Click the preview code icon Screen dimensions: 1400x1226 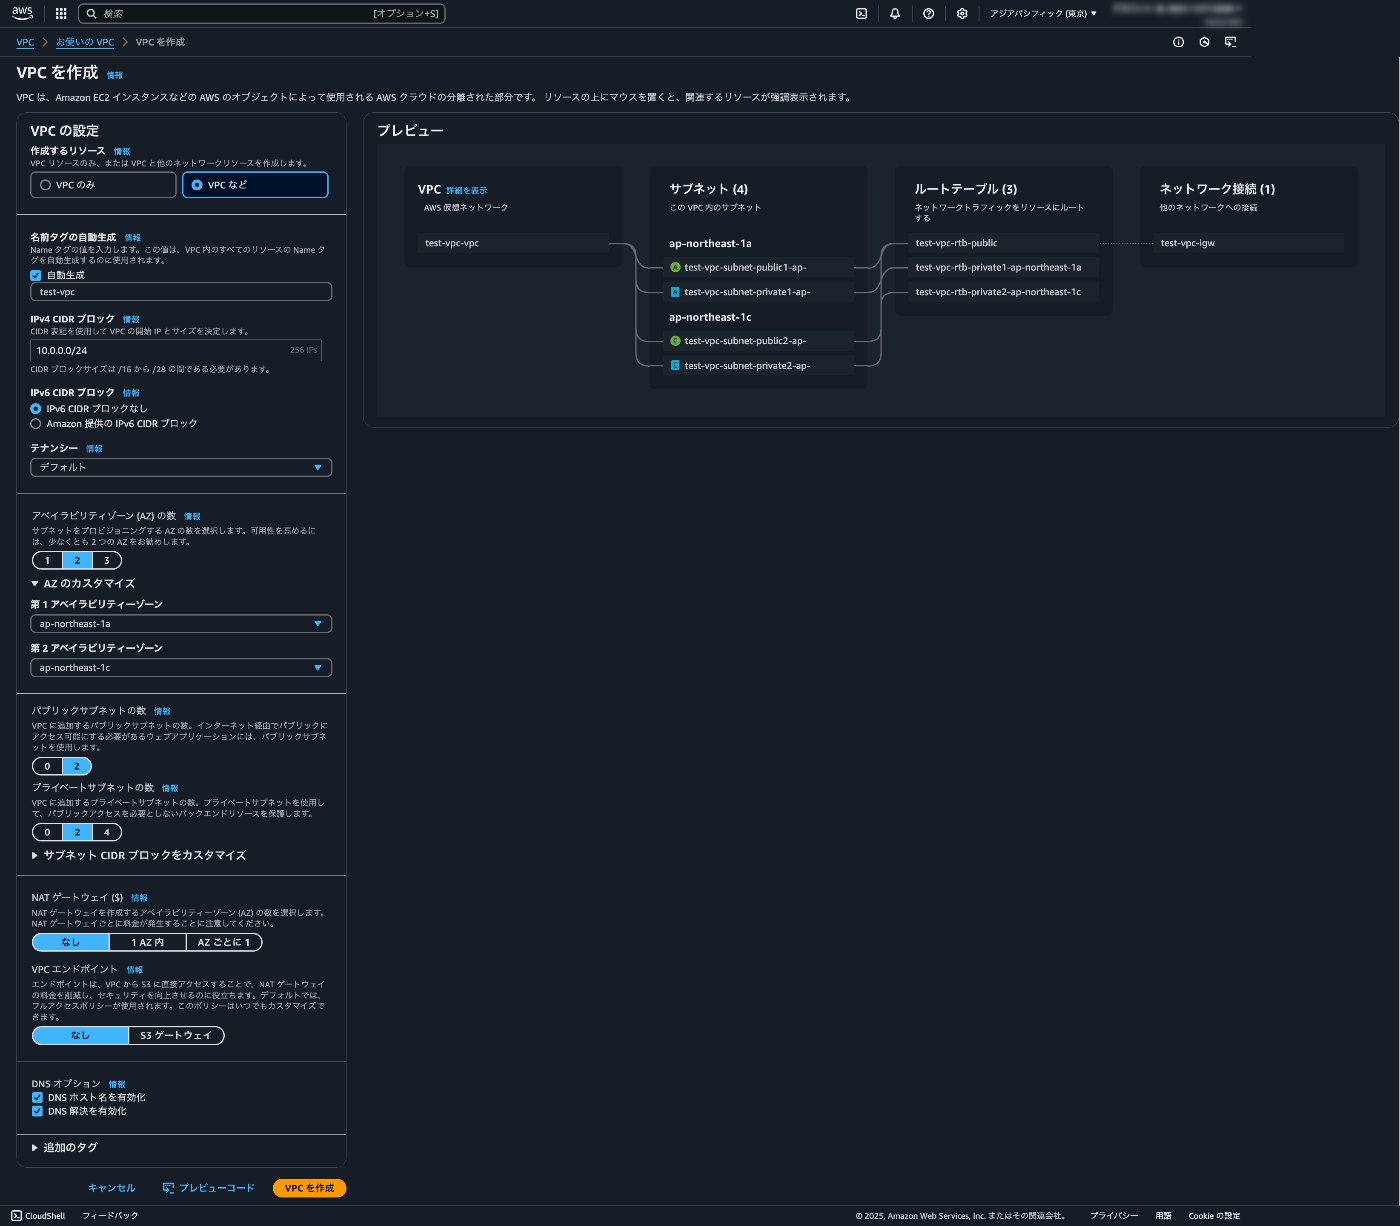[168, 1188]
